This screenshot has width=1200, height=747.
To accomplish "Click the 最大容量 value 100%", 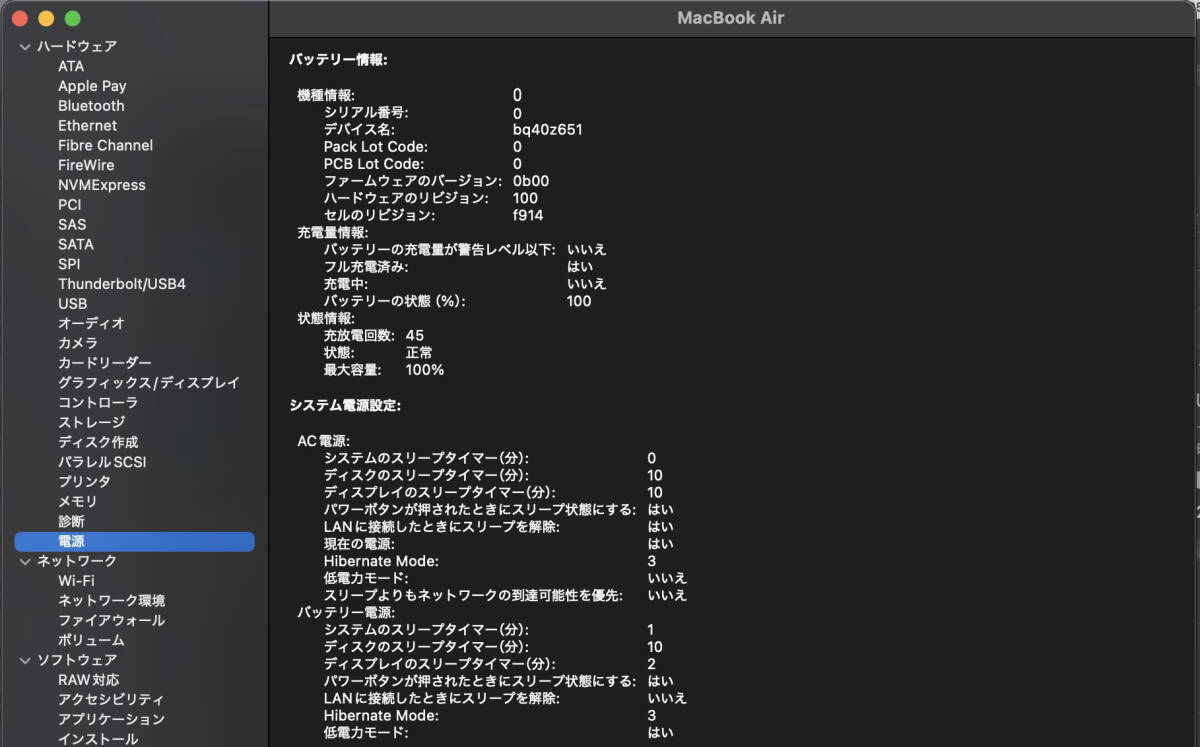I will click(425, 369).
